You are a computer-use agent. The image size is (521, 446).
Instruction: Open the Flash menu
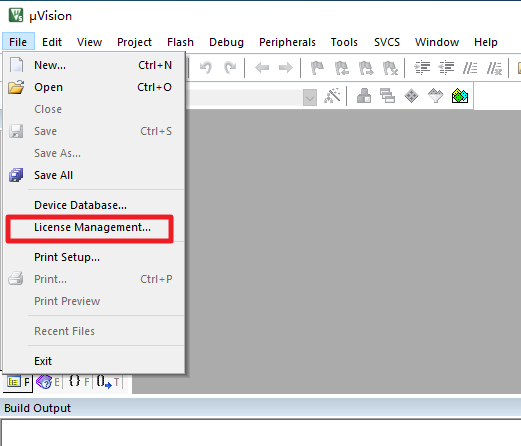[180, 42]
